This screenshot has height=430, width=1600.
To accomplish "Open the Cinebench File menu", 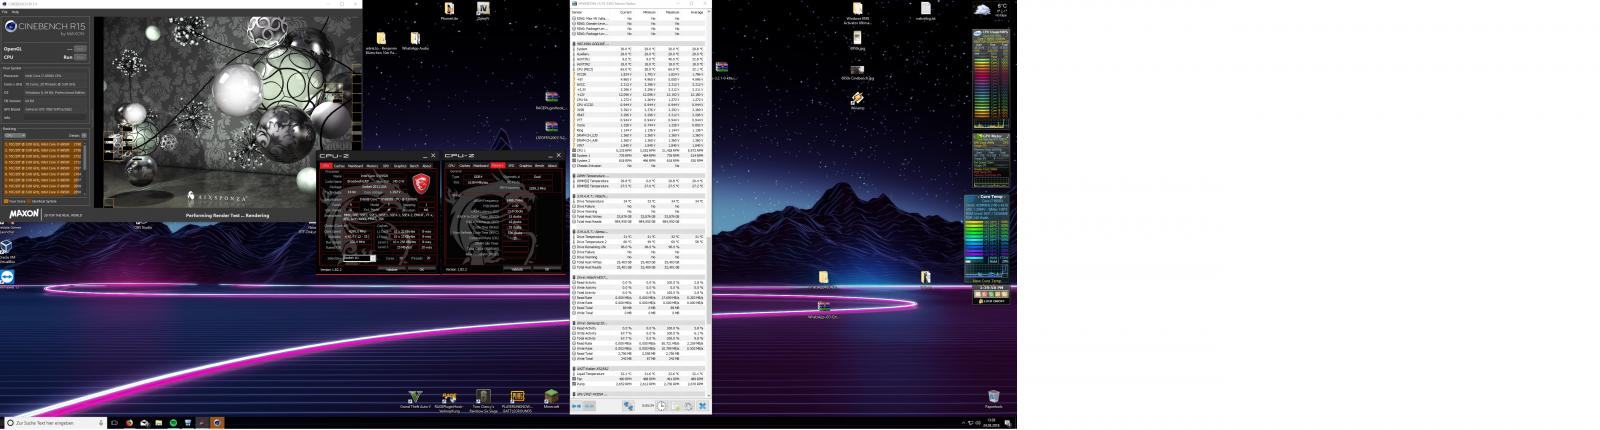I will tap(5, 12).
